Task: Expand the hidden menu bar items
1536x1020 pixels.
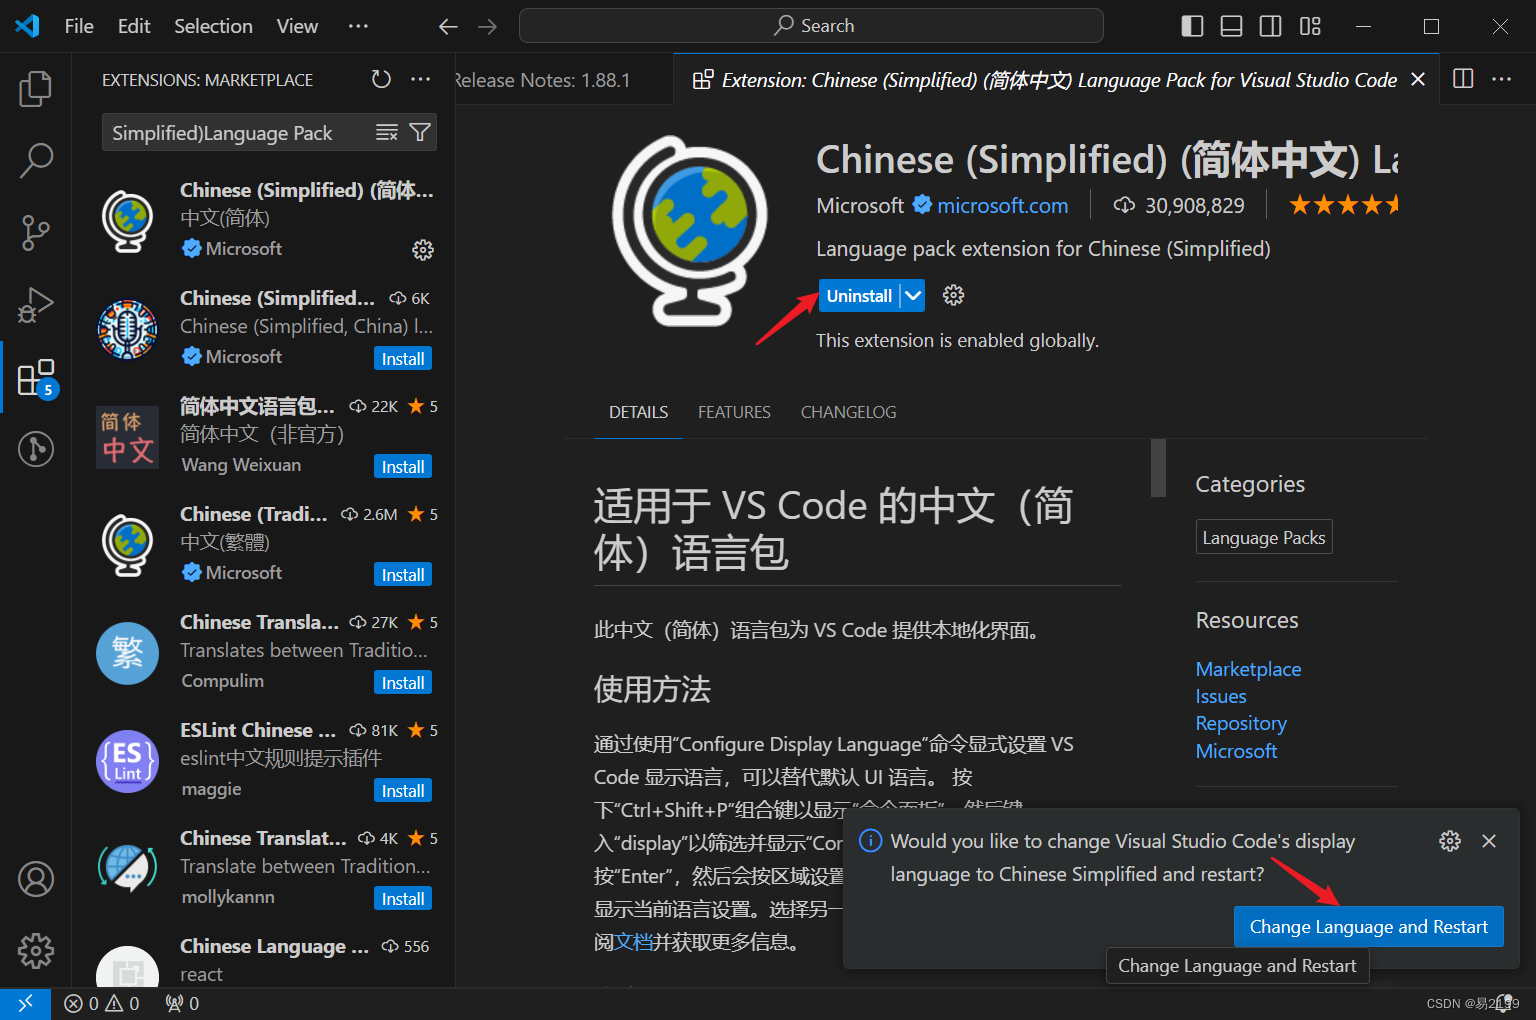Action: (x=358, y=26)
